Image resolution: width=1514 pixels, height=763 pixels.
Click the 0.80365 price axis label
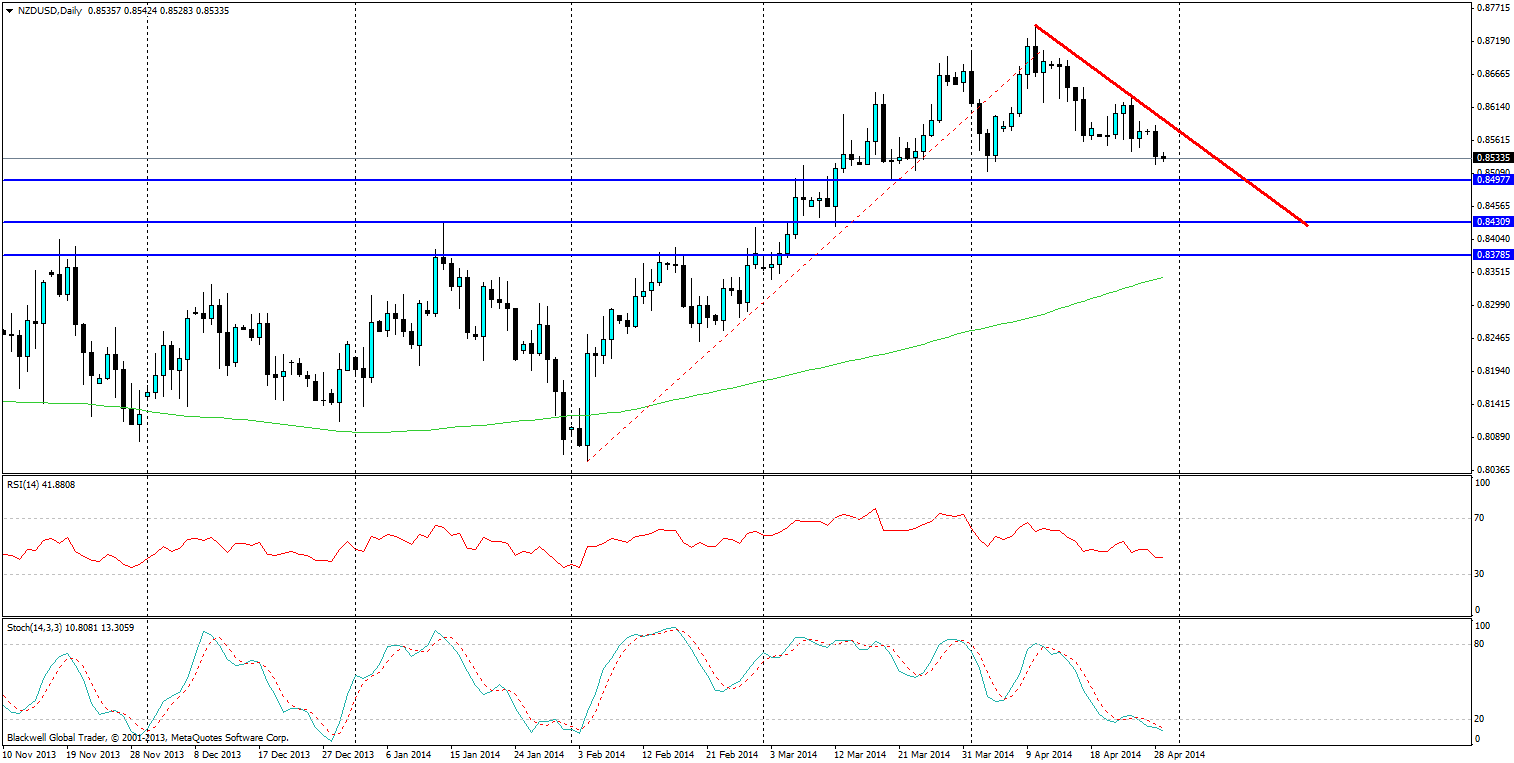click(x=1493, y=470)
